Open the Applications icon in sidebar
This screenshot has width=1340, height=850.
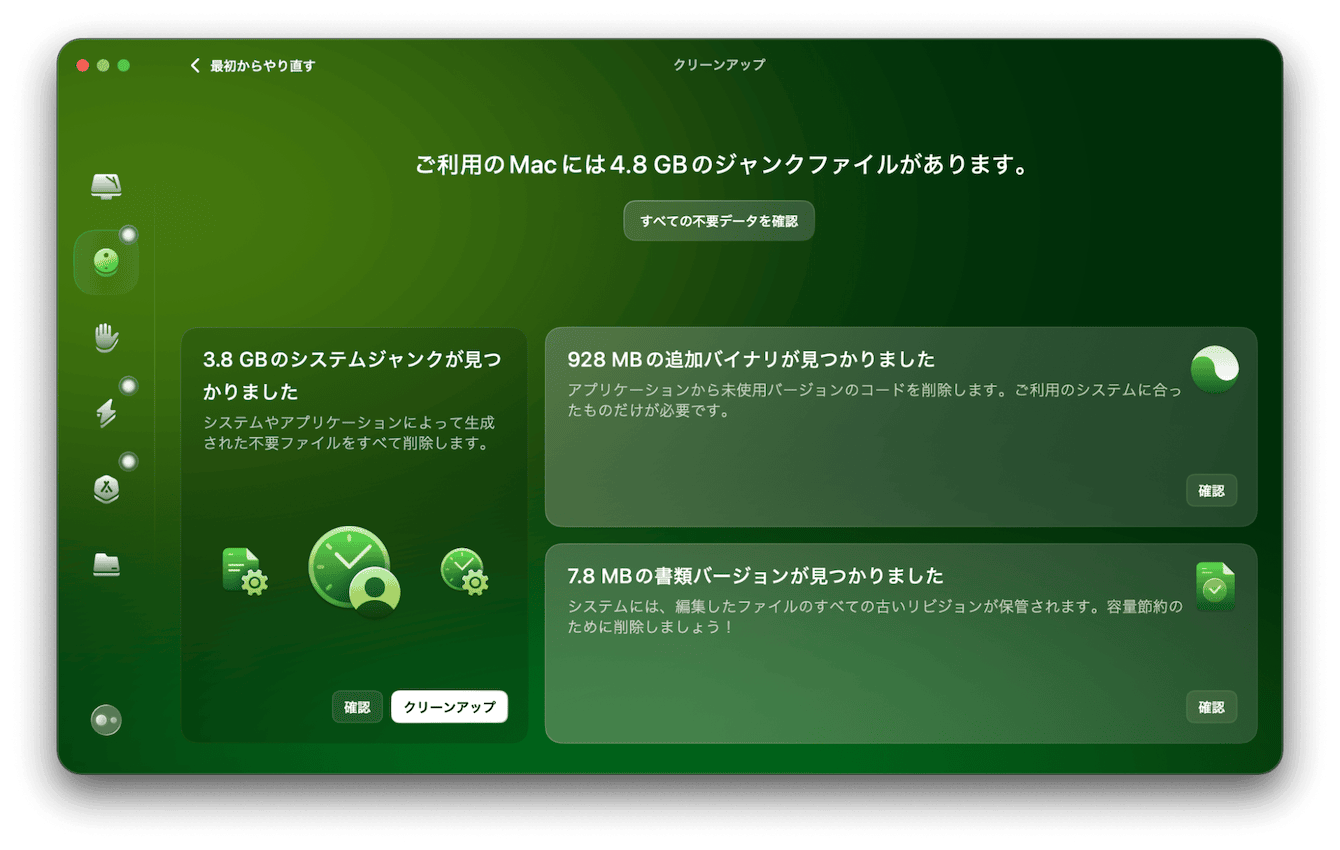coord(106,489)
